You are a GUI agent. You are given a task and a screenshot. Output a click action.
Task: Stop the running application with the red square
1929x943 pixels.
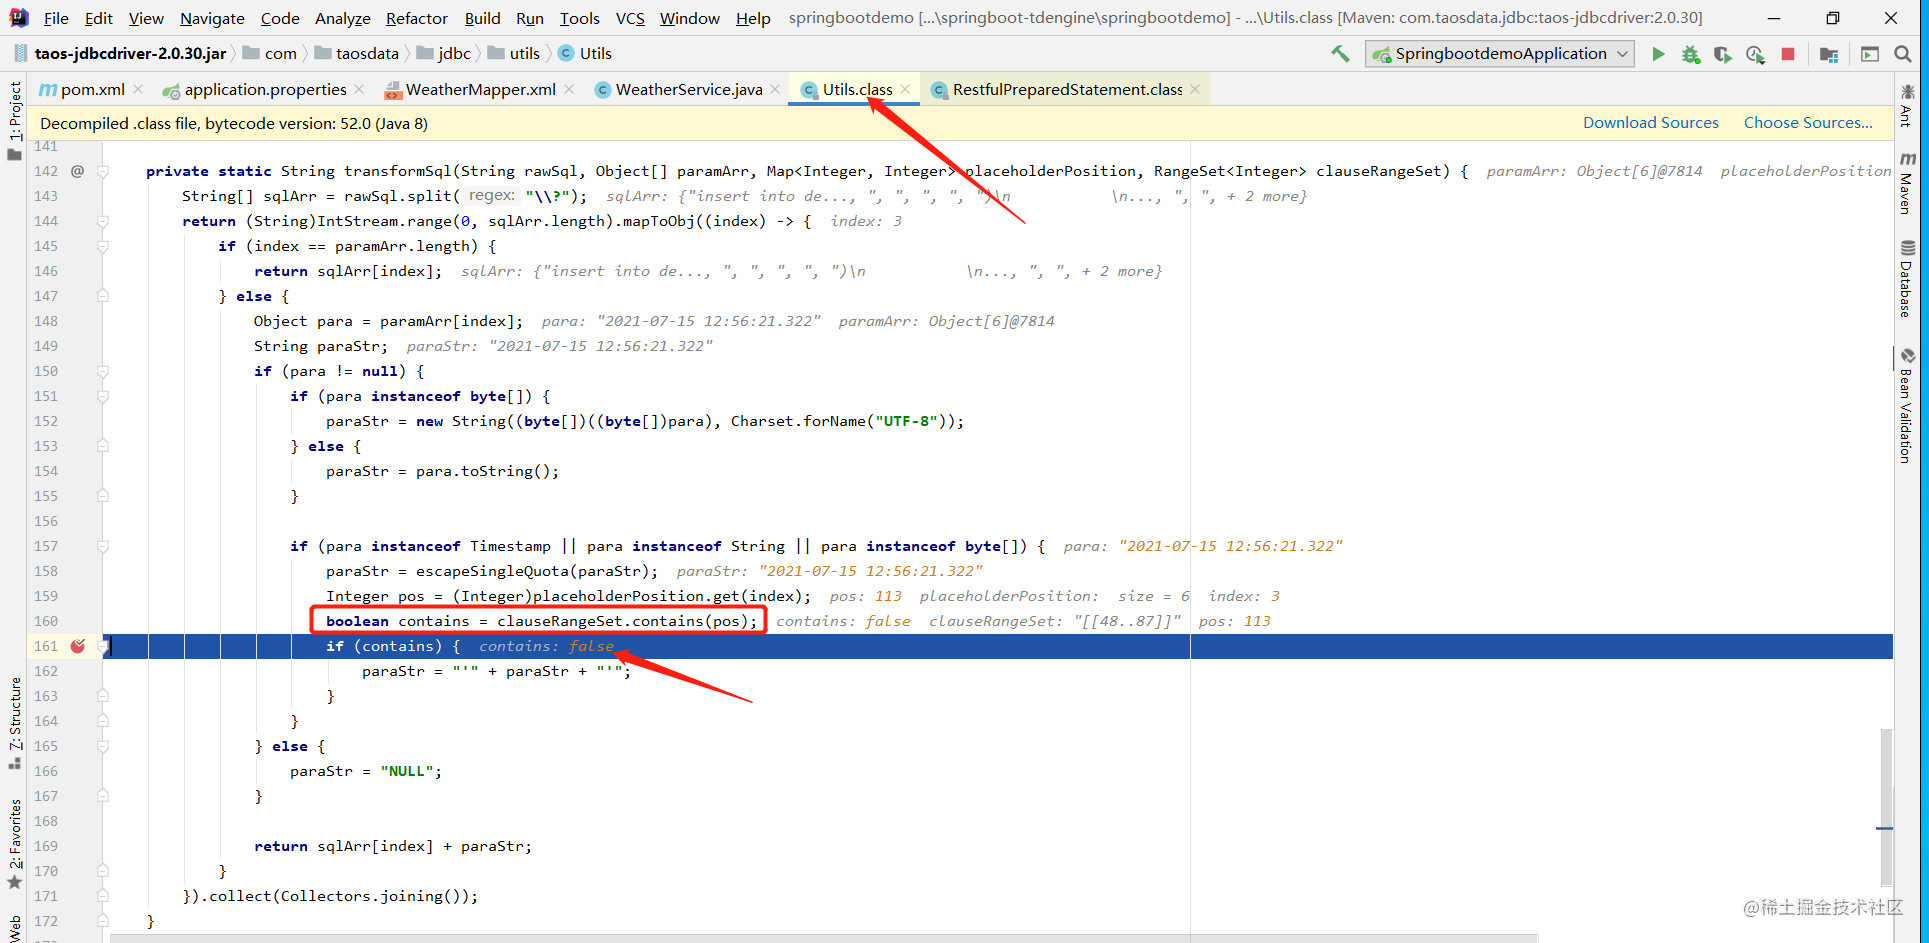pyautogui.click(x=1789, y=54)
